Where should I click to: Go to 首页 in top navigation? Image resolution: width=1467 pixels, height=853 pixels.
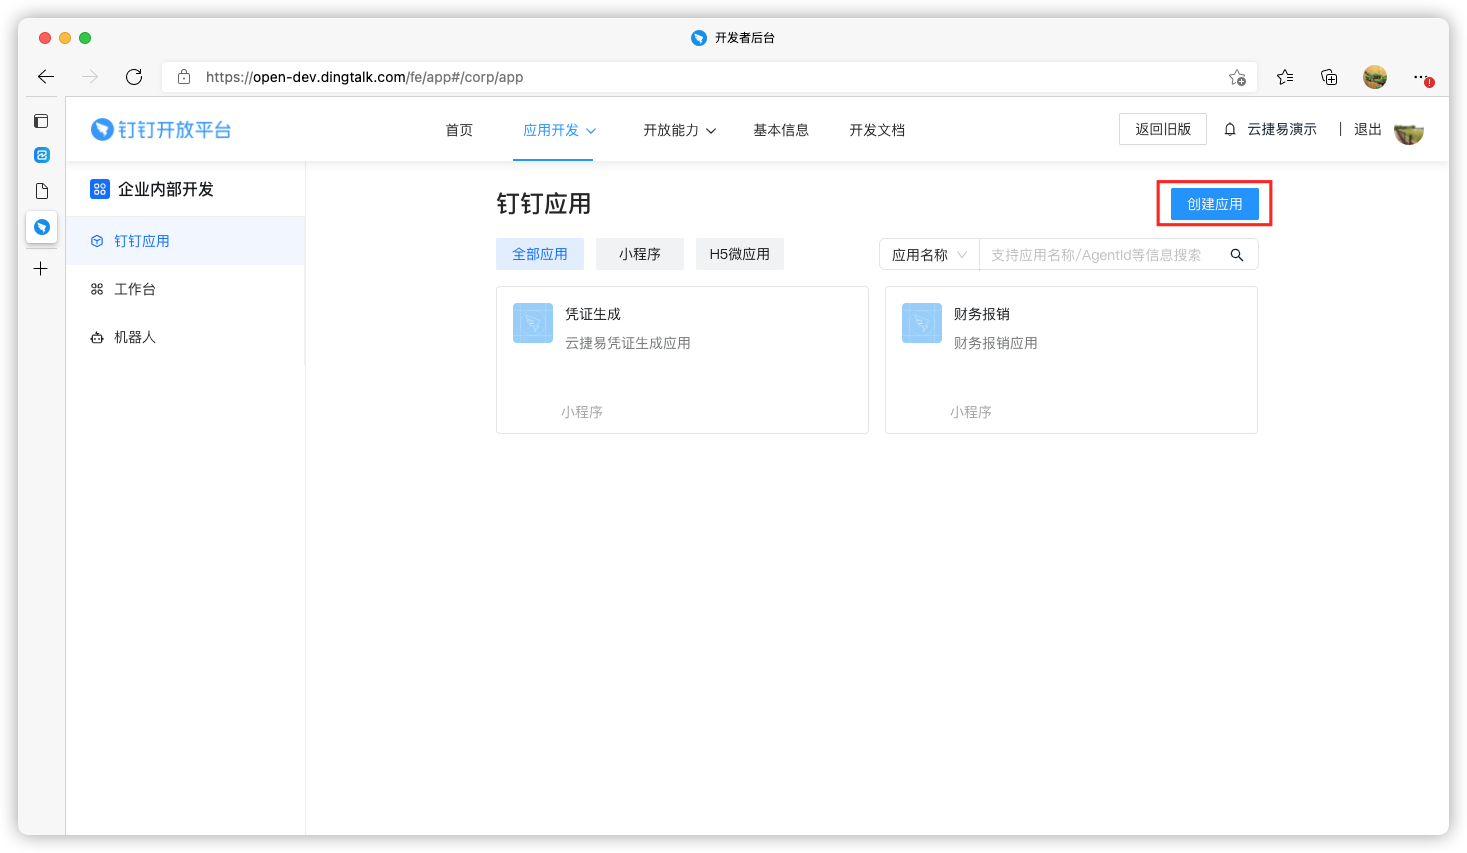tap(459, 130)
